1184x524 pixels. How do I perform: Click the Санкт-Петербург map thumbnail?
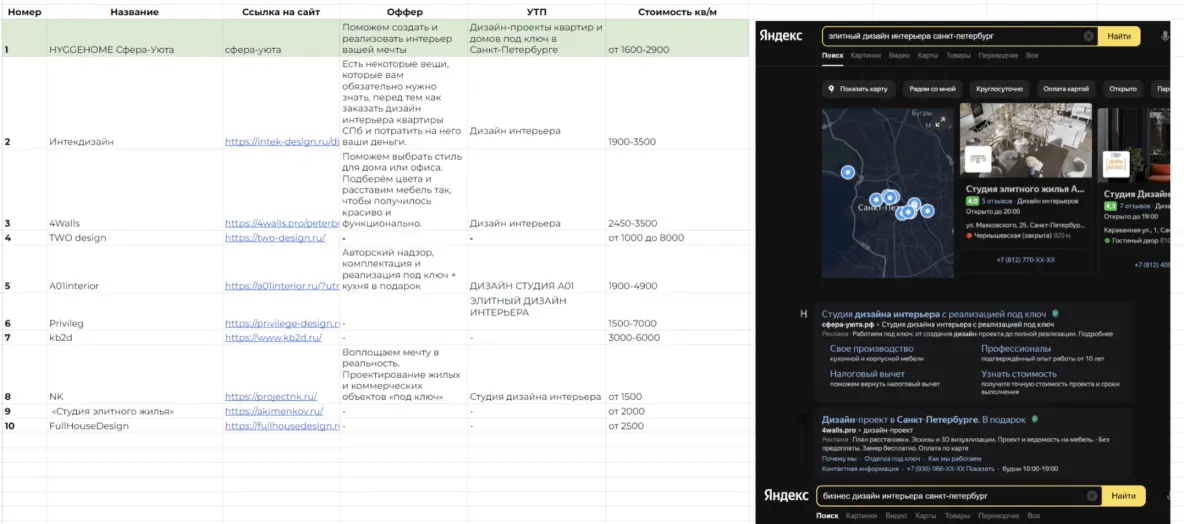(887, 193)
